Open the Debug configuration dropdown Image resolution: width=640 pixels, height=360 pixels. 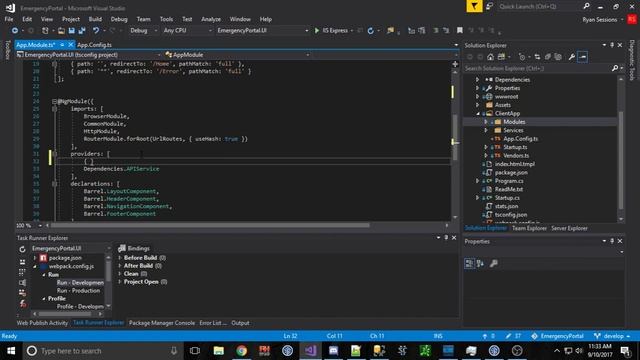pos(143,31)
